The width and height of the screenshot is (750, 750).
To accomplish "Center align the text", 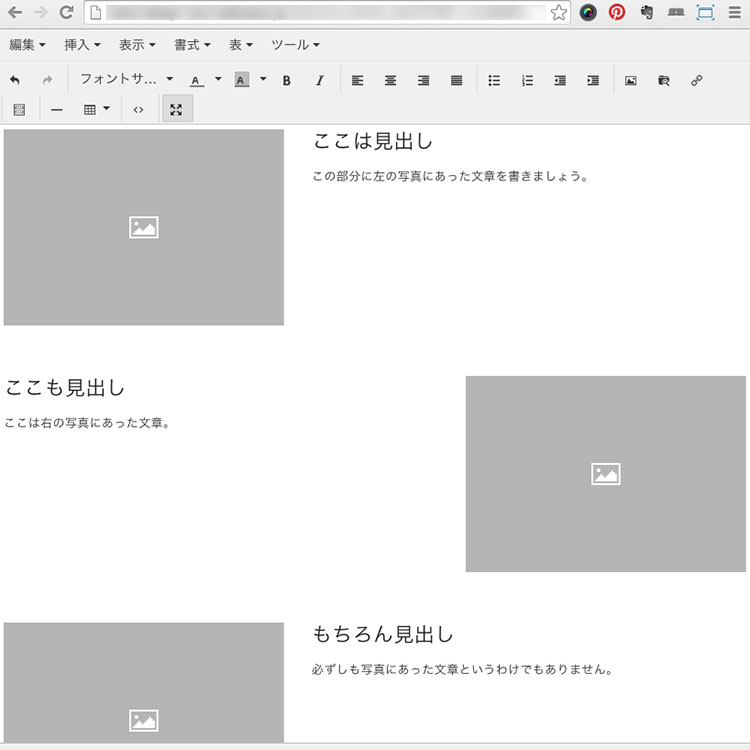I will pos(391,80).
